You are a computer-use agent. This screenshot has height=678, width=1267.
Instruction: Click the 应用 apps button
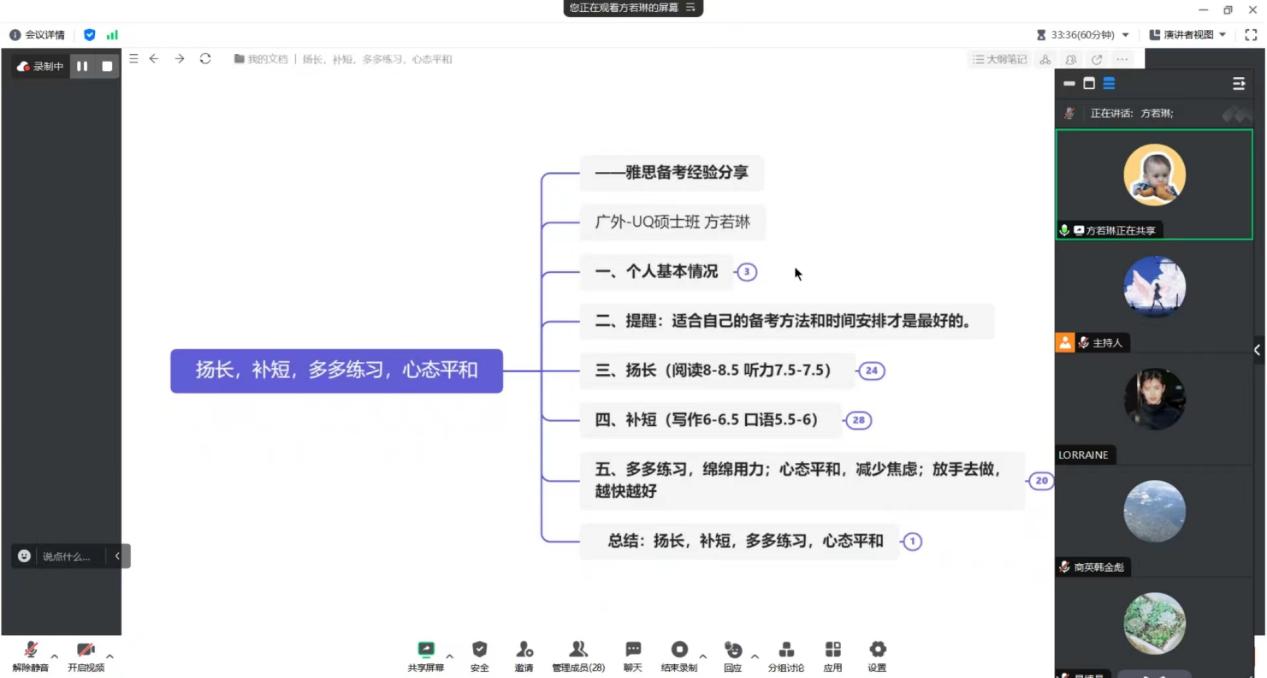tap(832, 655)
